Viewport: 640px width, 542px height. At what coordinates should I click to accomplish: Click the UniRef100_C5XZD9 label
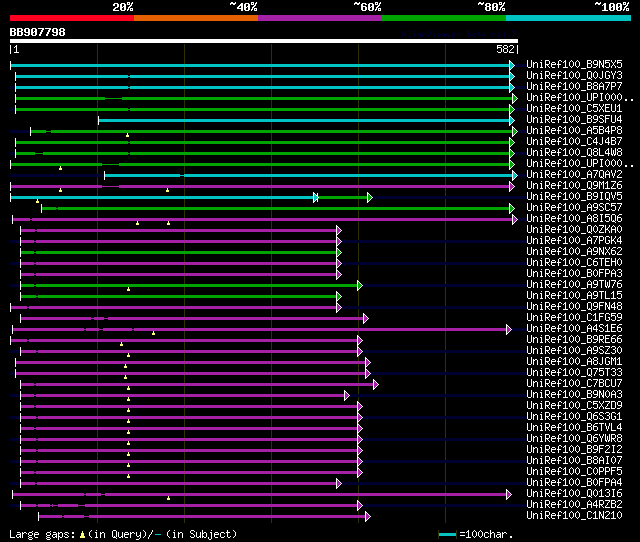[574, 406]
